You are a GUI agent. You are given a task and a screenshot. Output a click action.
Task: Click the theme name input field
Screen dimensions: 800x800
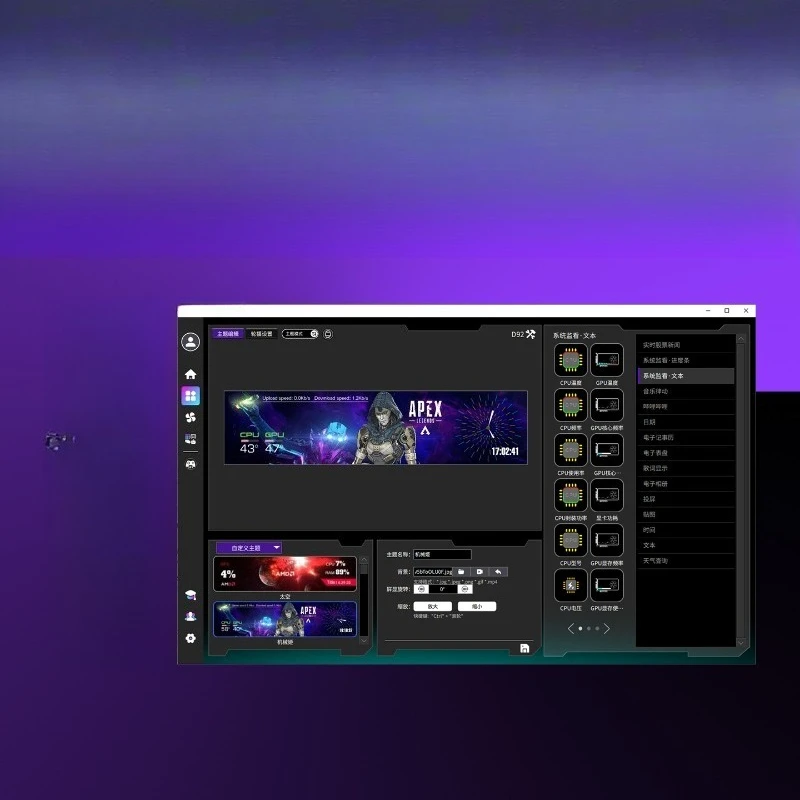tap(442, 555)
